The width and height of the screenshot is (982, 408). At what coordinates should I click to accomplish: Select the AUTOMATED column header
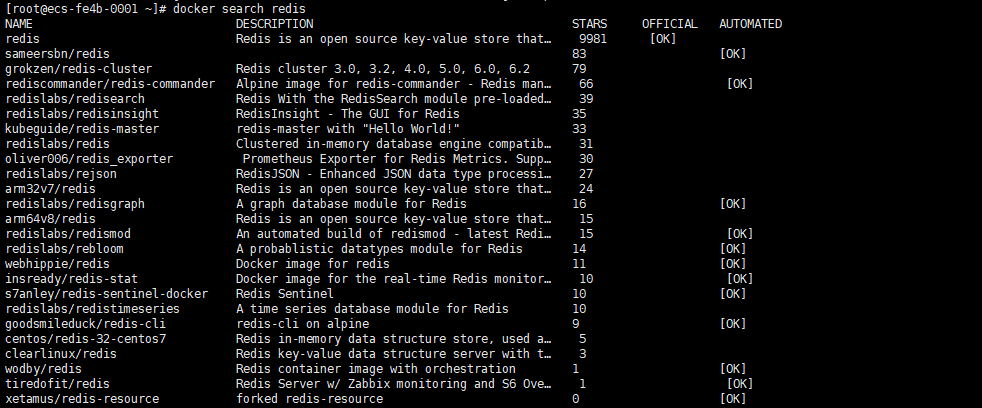(x=750, y=24)
